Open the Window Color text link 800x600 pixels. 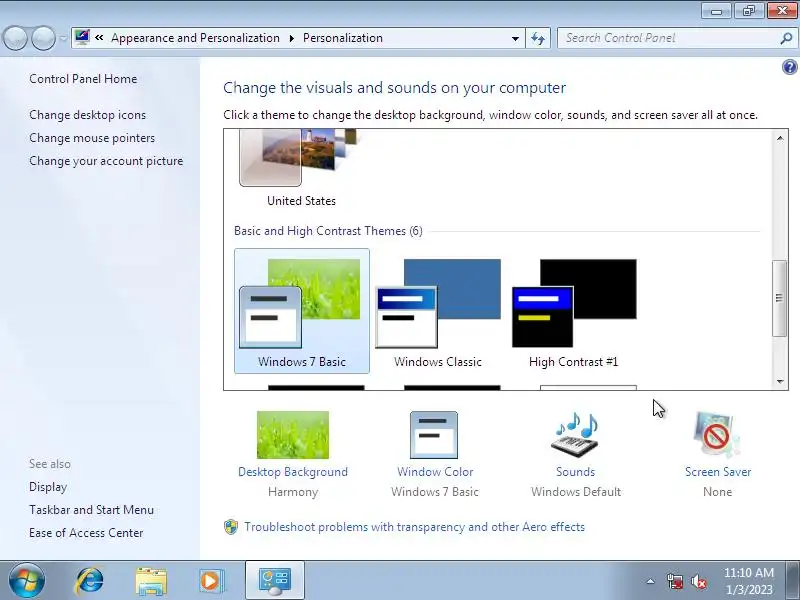pos(435,472)
